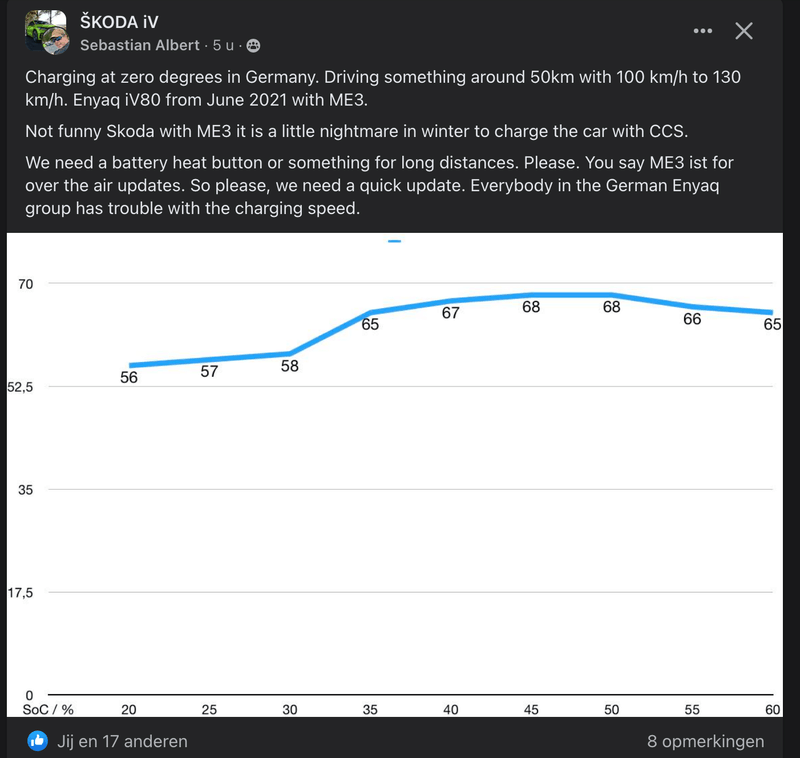Click the SoC / % axis label
Screen dimensions: 800x758
pyautogui.click(x=49, y=709)
